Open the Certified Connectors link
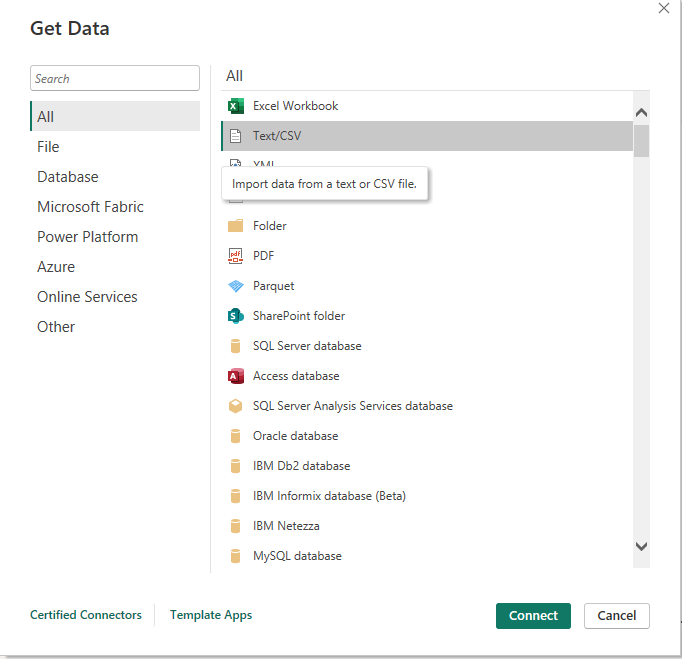682x659 pixels. [86, 615]
